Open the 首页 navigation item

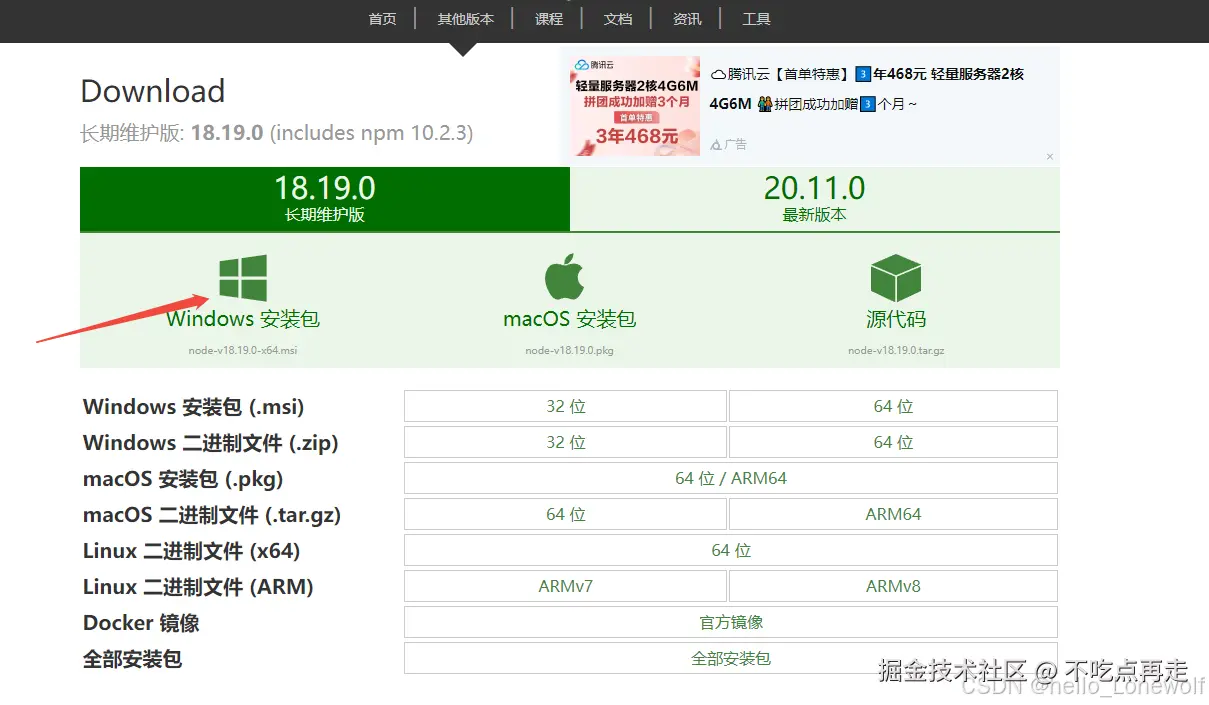[383, 19]
